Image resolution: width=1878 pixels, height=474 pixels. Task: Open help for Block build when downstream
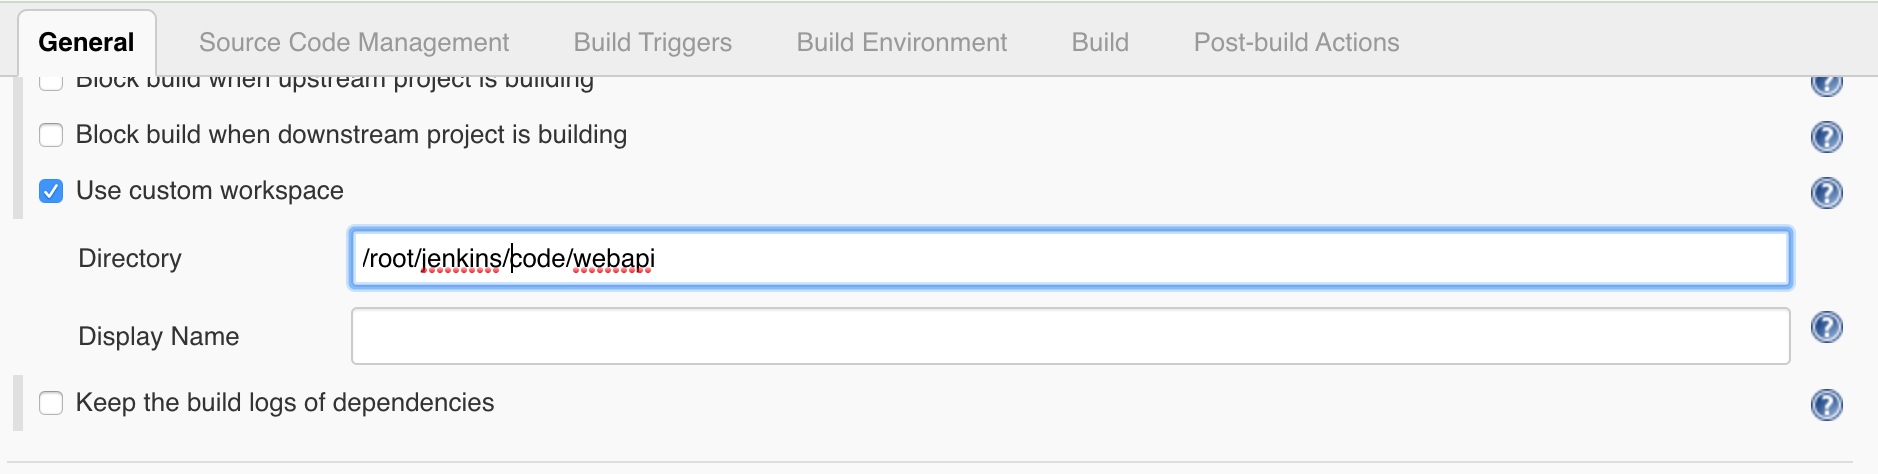tap(1826, 137)
